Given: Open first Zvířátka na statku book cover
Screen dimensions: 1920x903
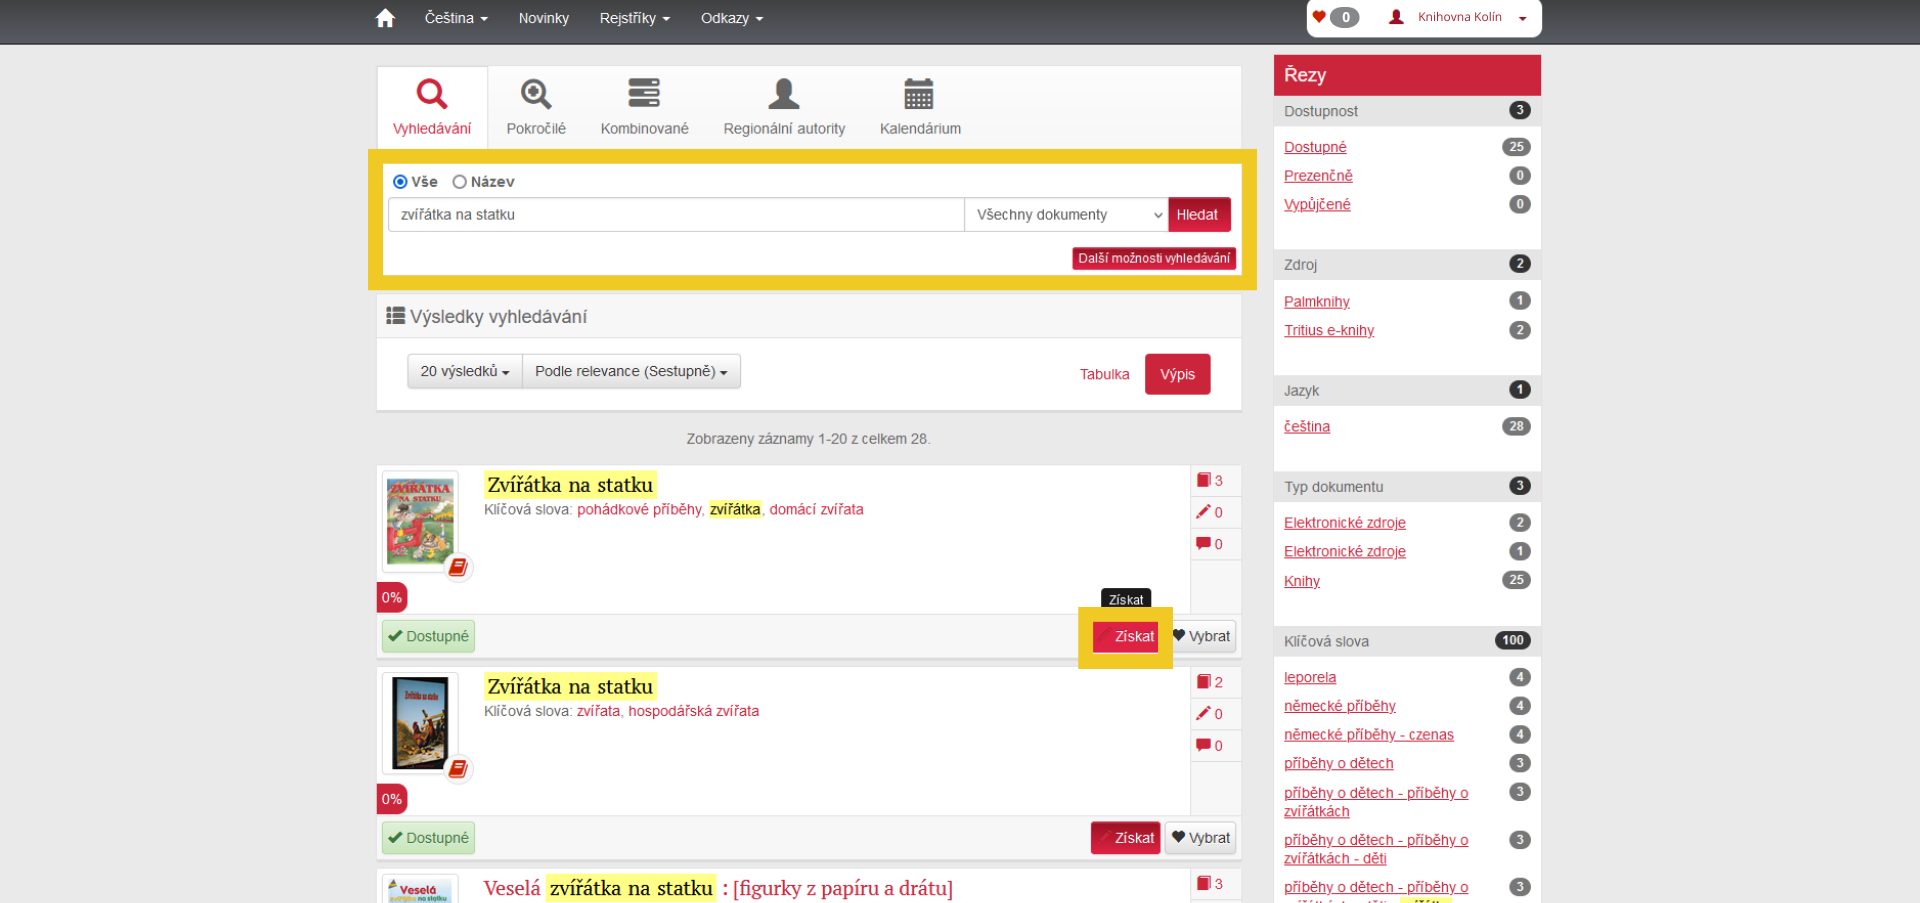Looking at the screenshot, I should point(420,521).
